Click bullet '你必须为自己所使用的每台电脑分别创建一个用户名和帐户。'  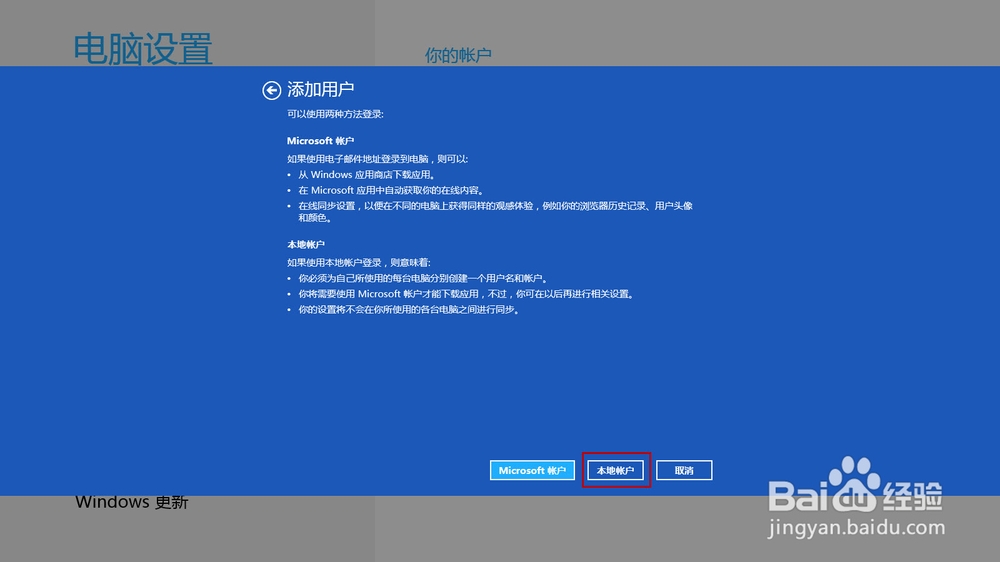click(x=423, y=278)
